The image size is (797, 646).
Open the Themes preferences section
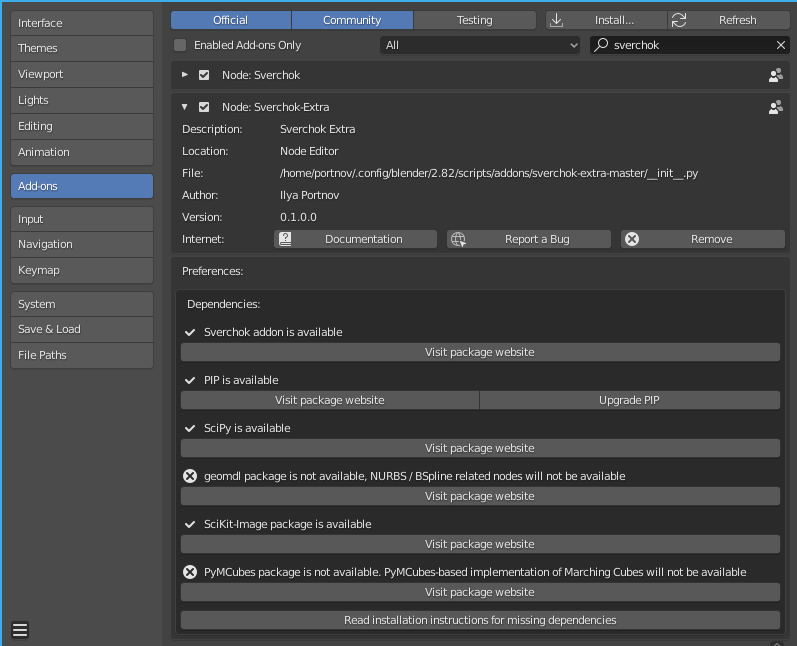coord(82,48)
